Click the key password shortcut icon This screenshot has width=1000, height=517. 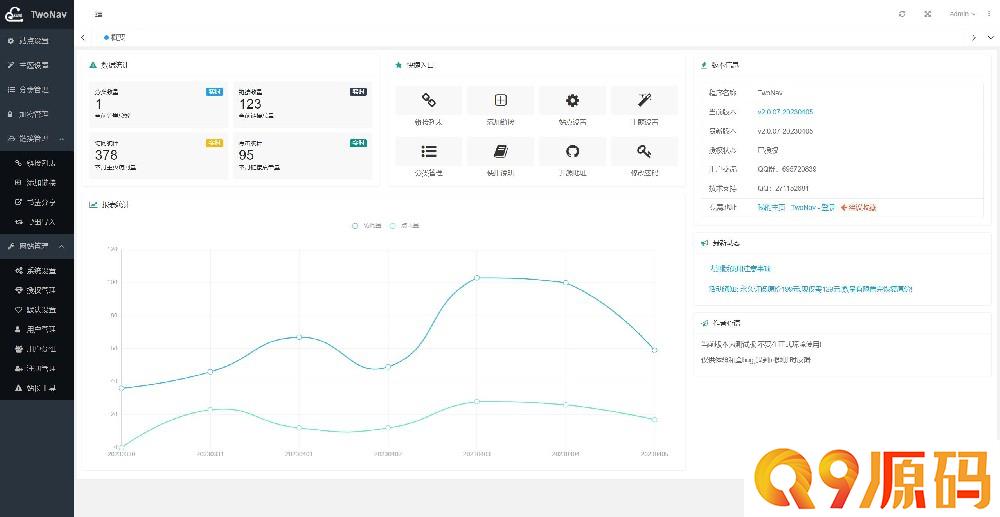(644, 151)
